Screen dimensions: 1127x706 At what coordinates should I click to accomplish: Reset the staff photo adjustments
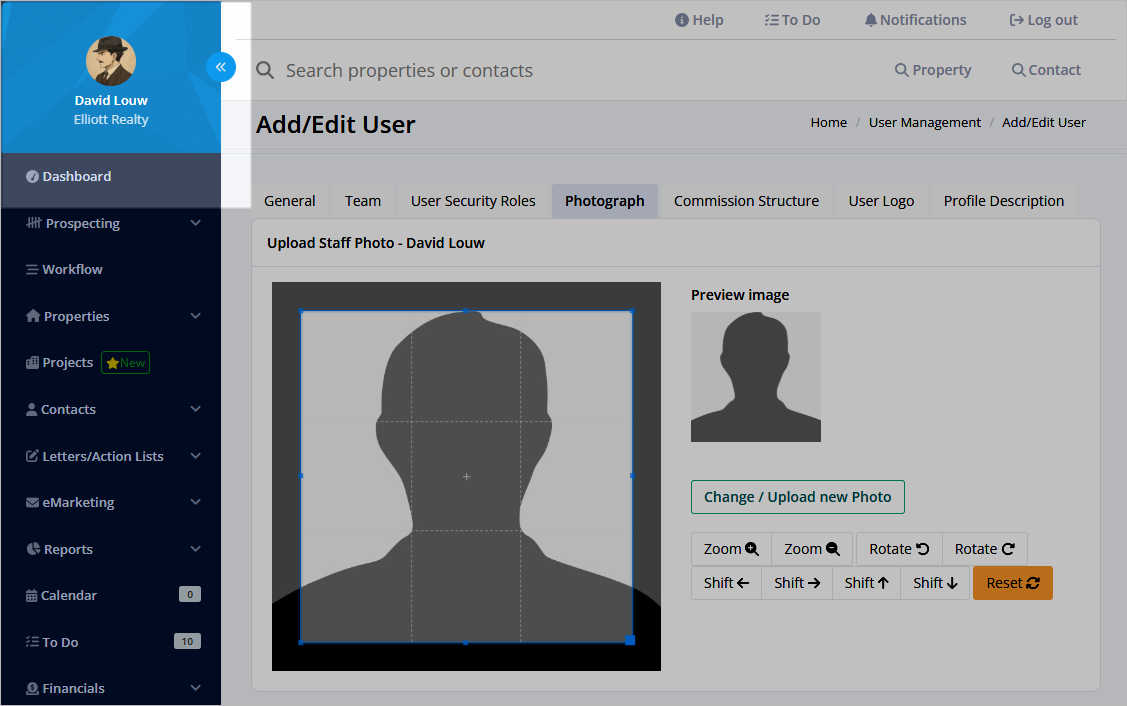click(x=1012, y=582)
